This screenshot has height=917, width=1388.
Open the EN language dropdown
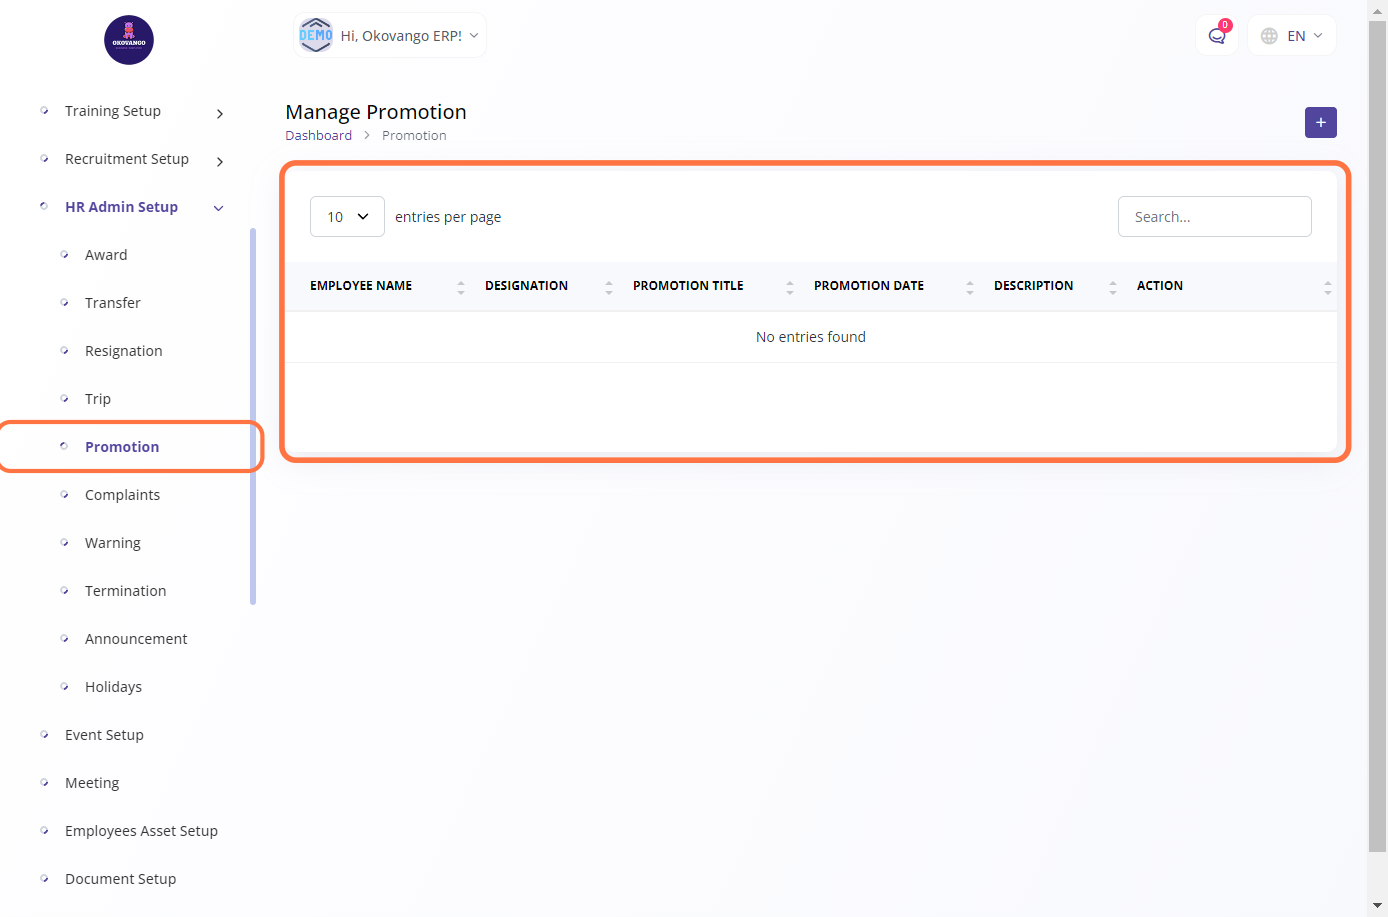(x=1292, y=36)
